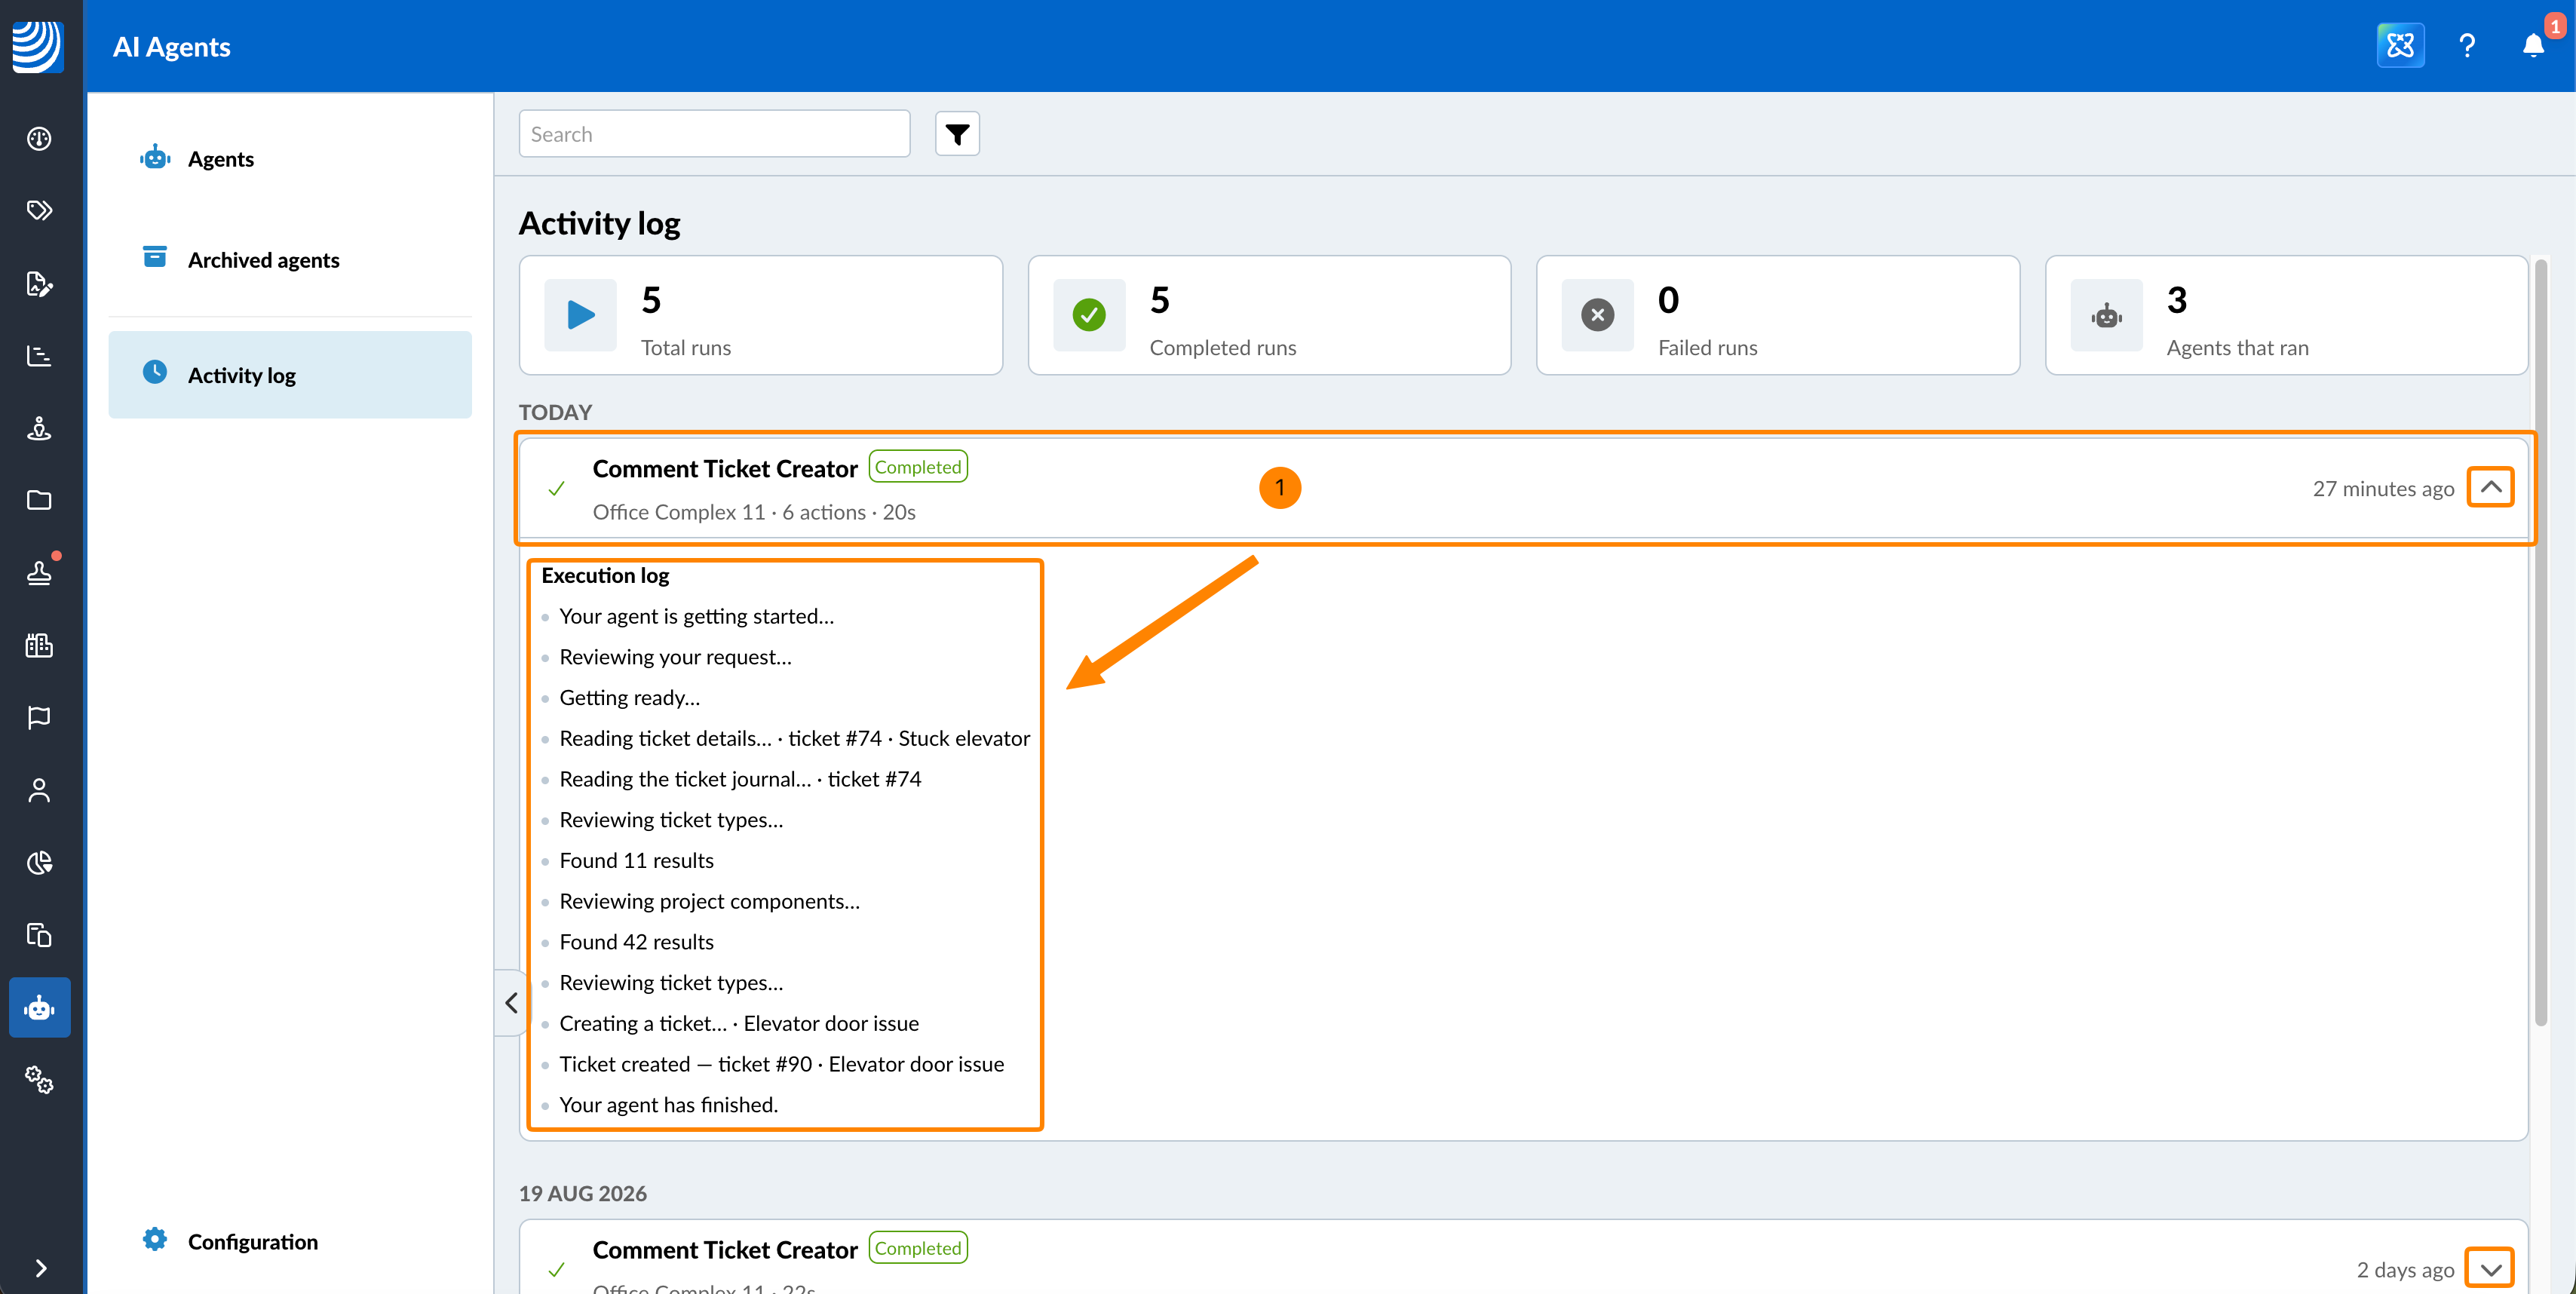The width and height of the screenshot is (2576, 1294).
Task: Click 'Reviewing project components…' log line
Action: point(710,901)
